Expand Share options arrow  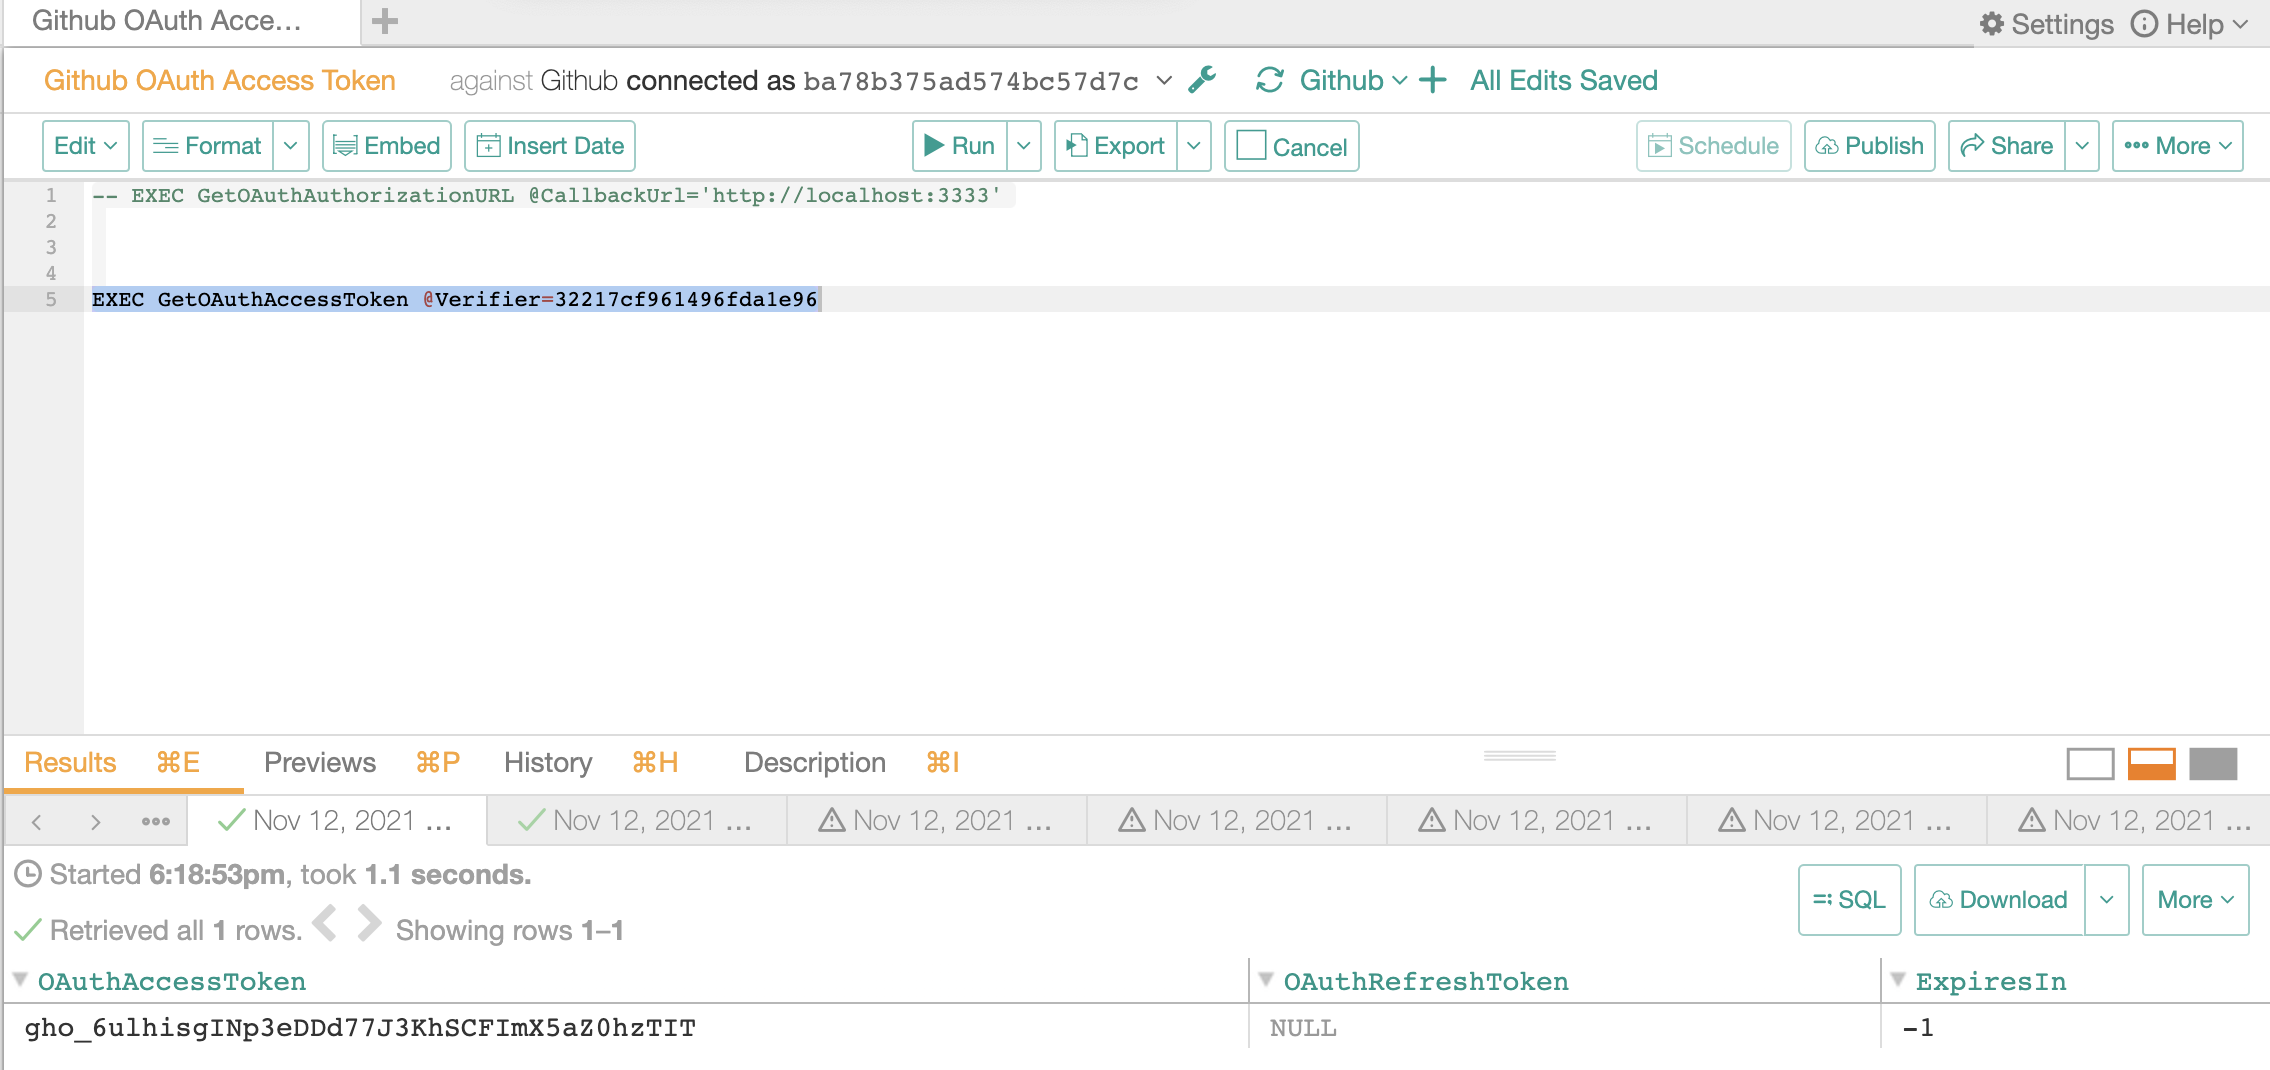2082,146
